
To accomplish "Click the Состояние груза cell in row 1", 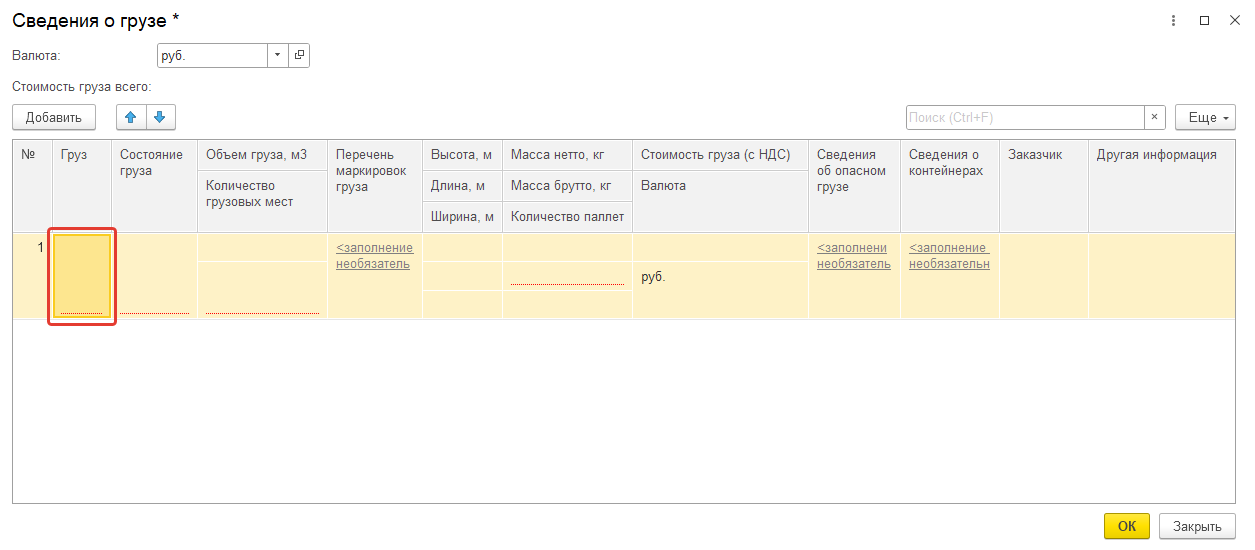I will click(x=154, y=276).
